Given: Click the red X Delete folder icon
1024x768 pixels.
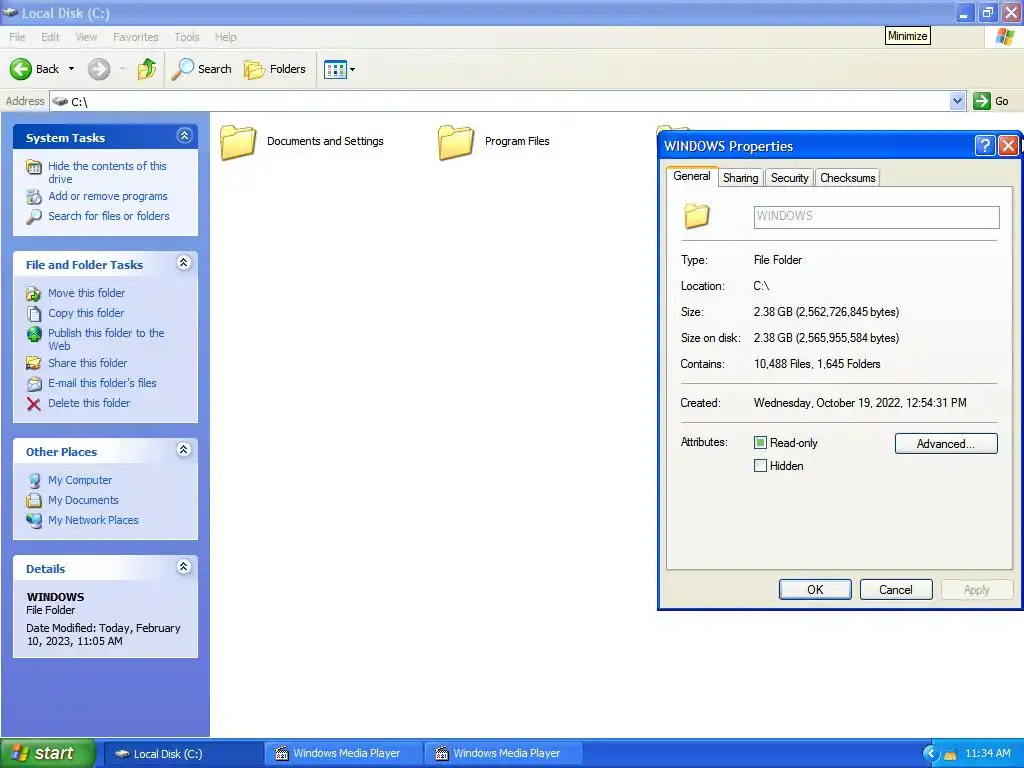Looking at the screenshot, I should [34, 404].
